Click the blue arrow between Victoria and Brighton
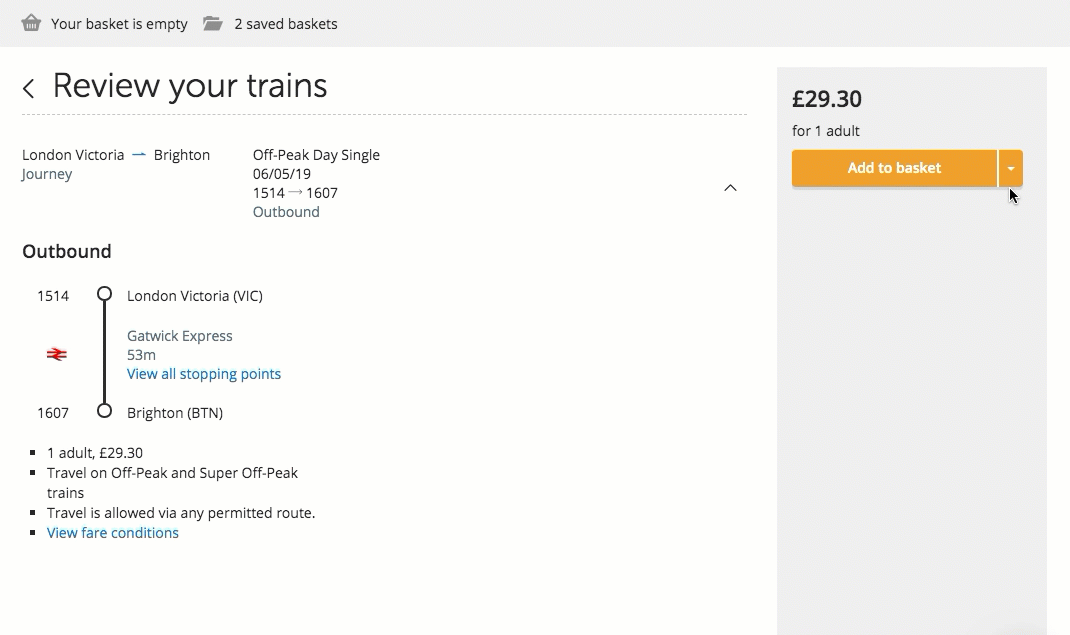Image resolution: width=1070 pixels, height=635 pixels. point(139,155)
